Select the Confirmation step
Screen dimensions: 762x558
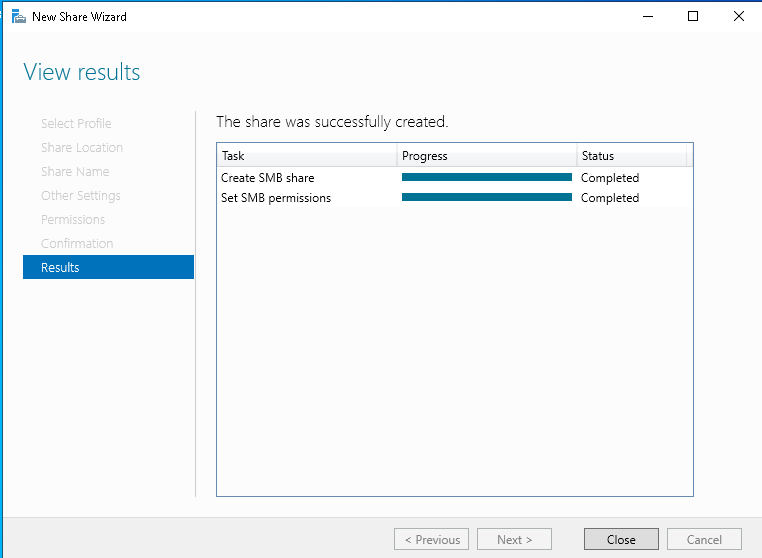(x=77, y=244)
